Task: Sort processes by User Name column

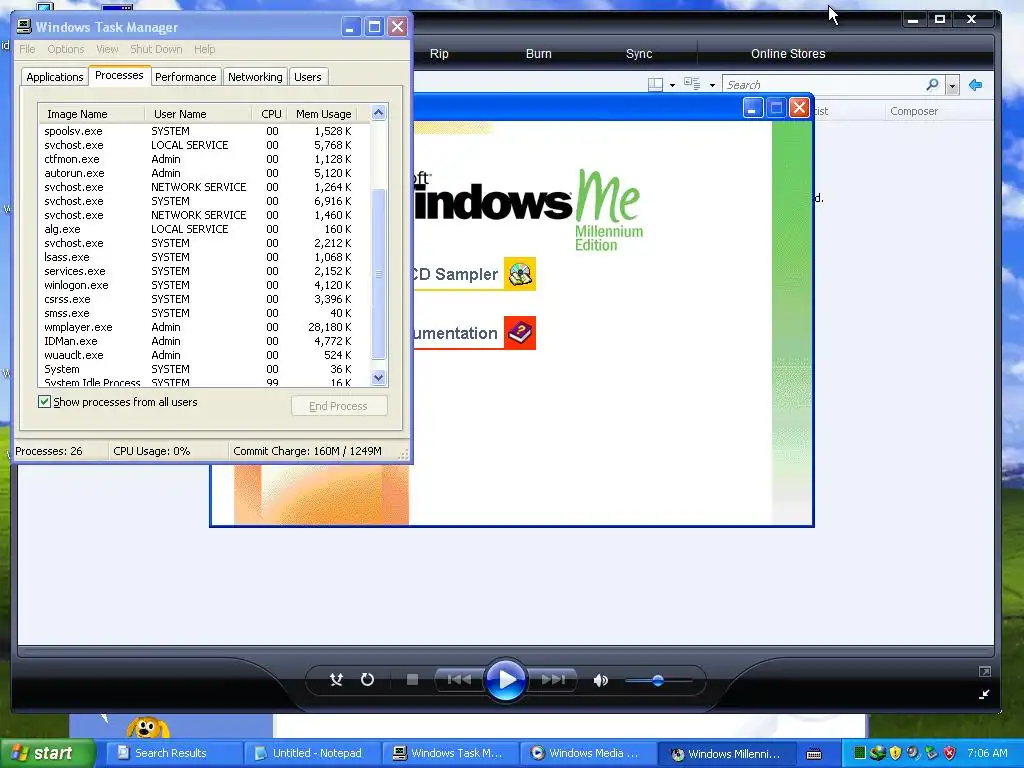Action: [198, 114]
